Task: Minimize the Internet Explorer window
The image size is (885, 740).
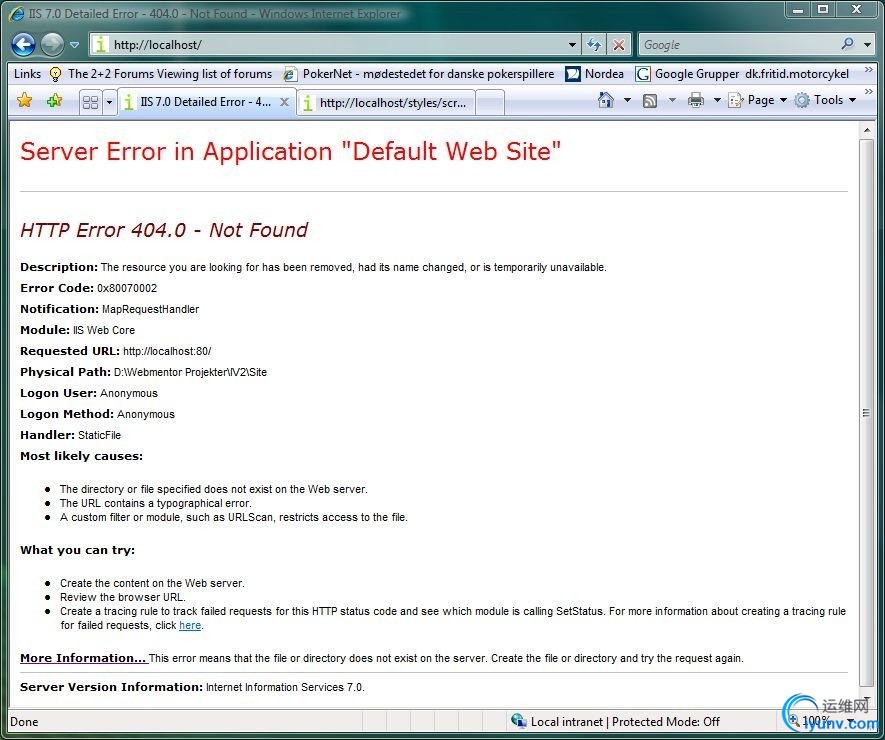Action: point(798,9)
